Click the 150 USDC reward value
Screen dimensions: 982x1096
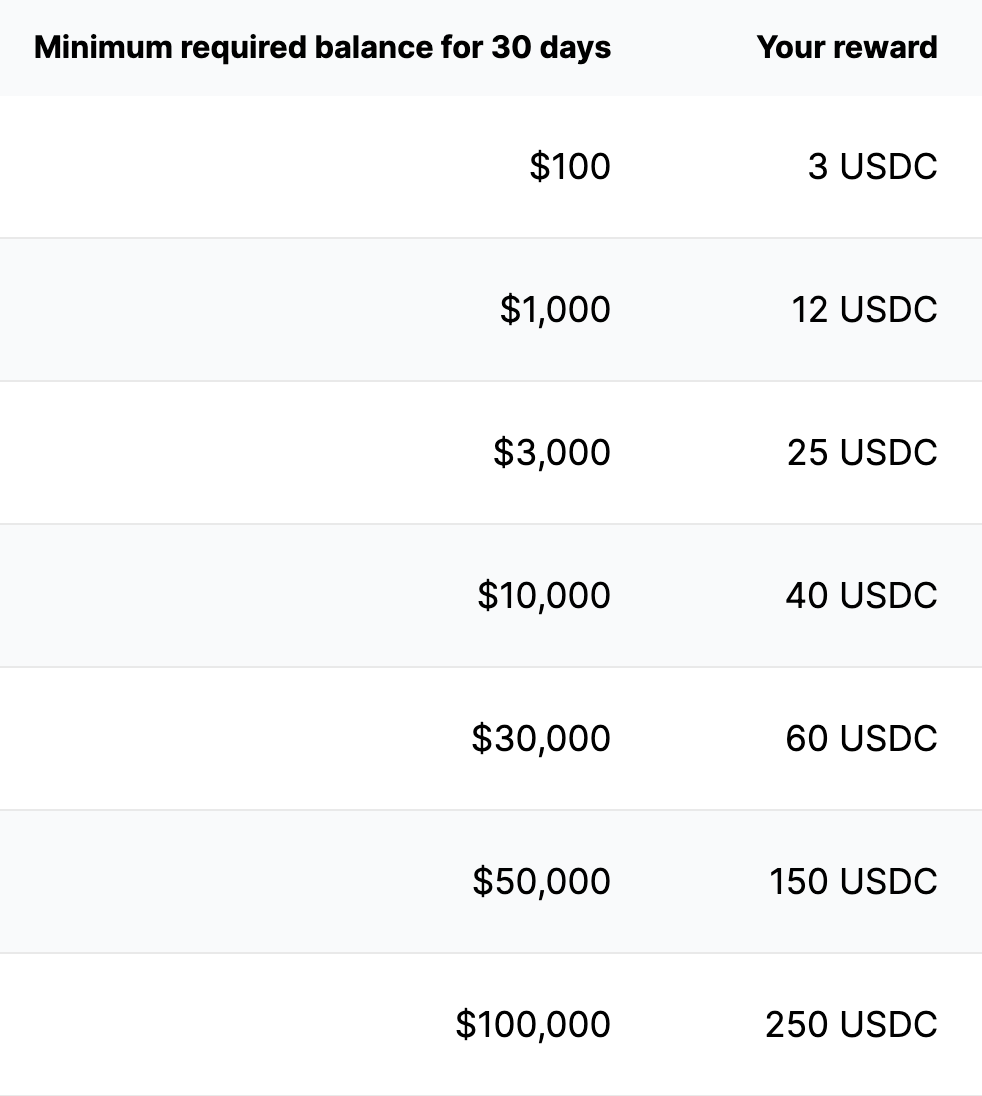(853, 881)
